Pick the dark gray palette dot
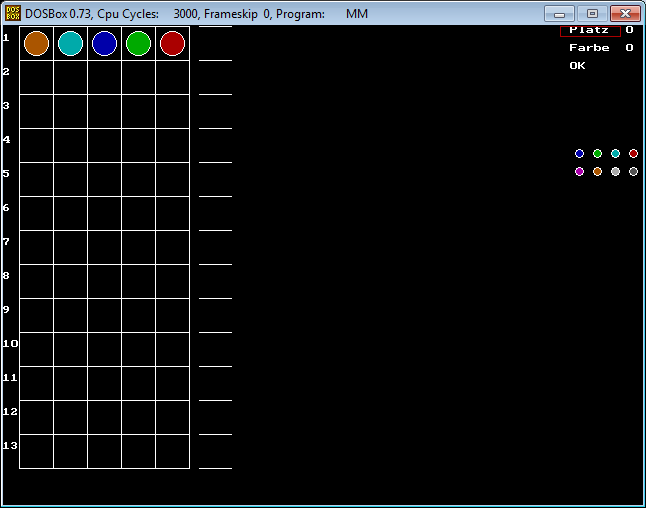 click(x=633, y=172)
